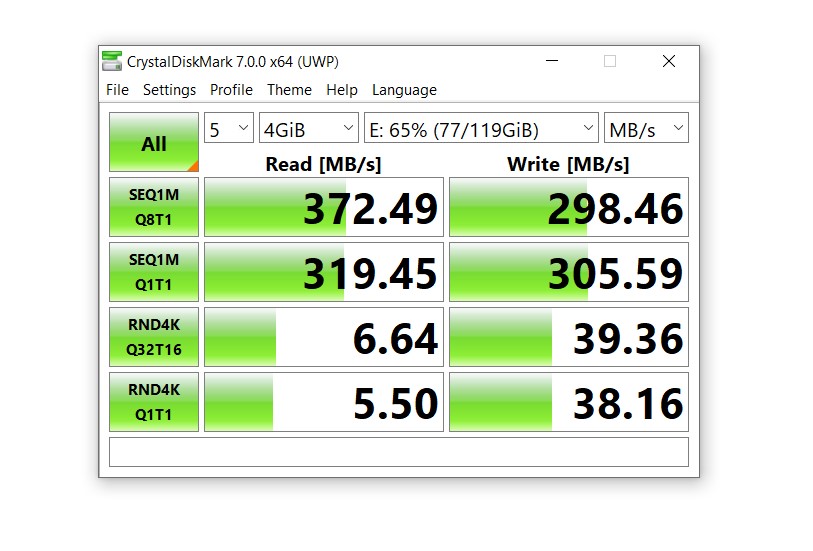Close the CrystalDiskMark window

point(669,61)
